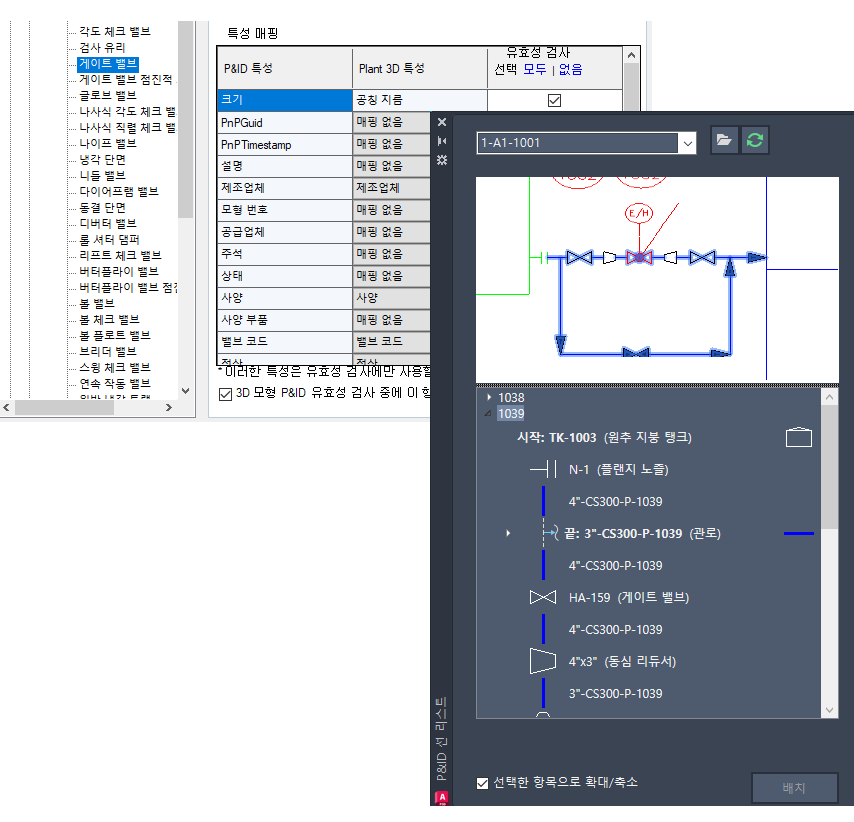The height and width of the screenshot is (822, 854).
Task: Open the 1-A1-1001 drawing dropdown
Action: click(x=687, y=143)
